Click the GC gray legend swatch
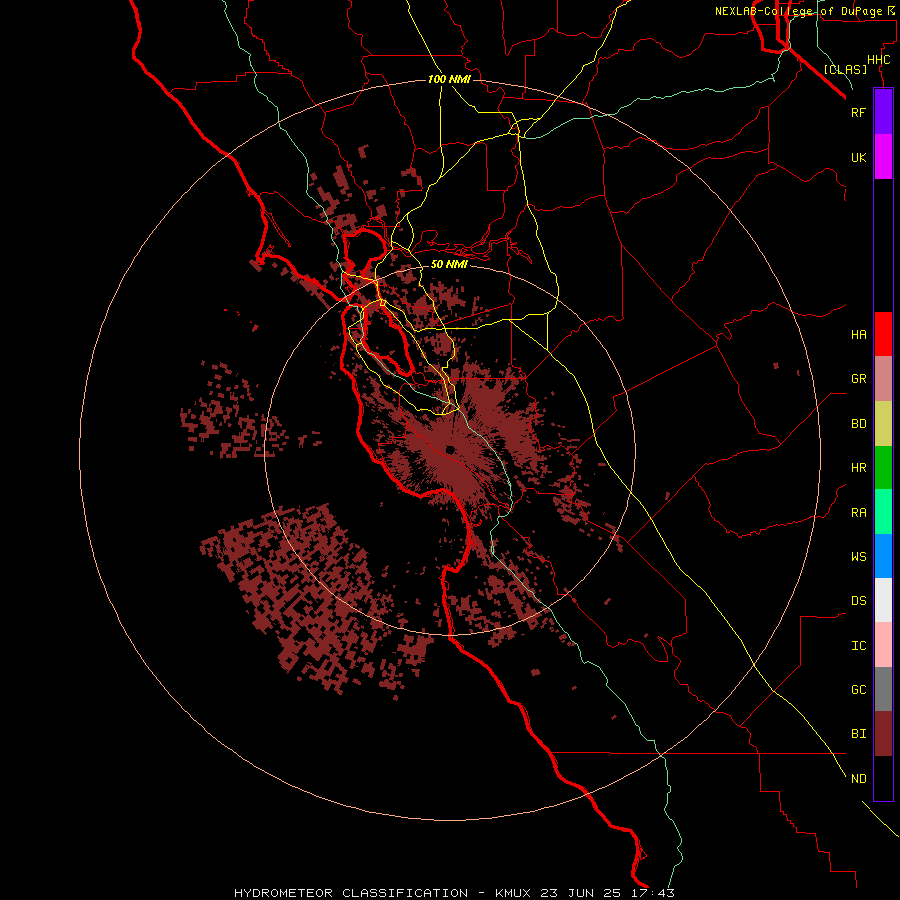 [x=883, y=689]
